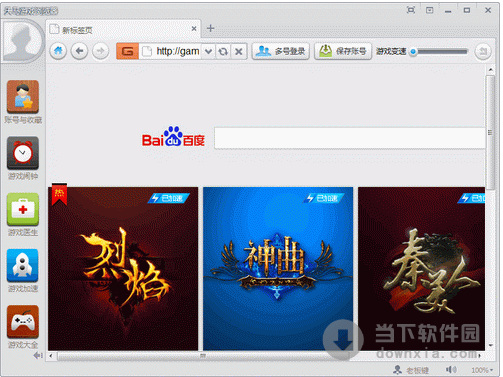Click the user avatar picture
This screenshot has height=377, width=503.
(22, 41)
